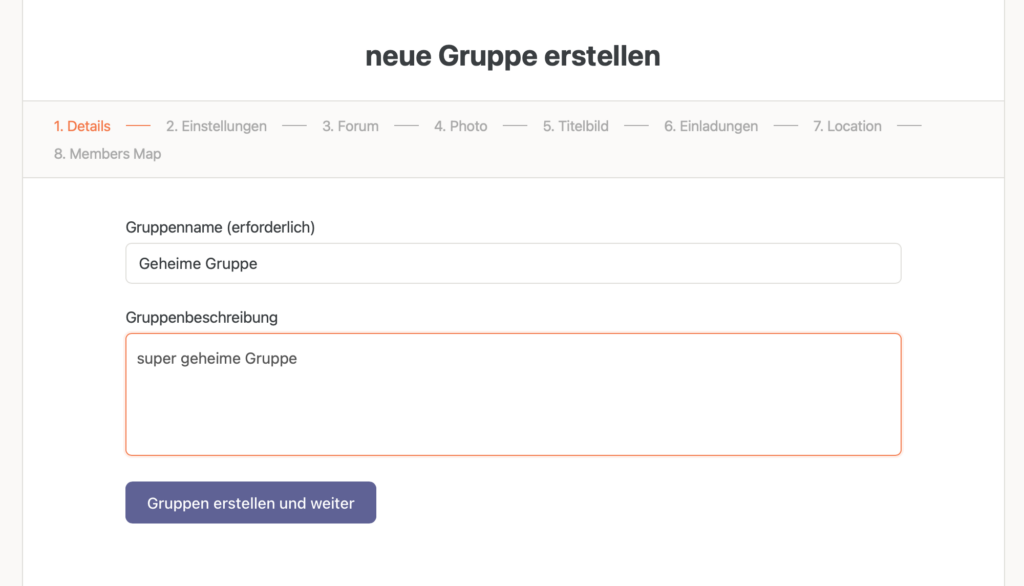Click the separator line after '7. Location'
The height and width of the screenshot is (586, 1024).
(908, 126)
